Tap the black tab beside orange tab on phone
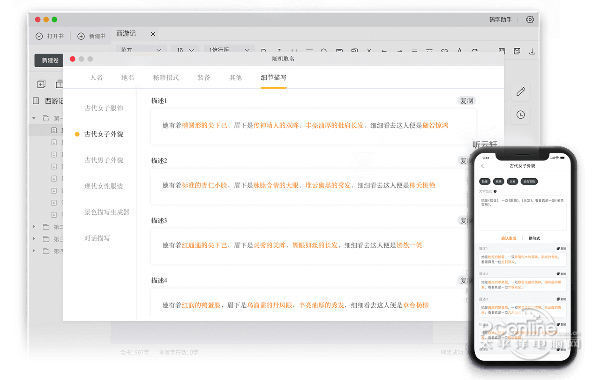 (x=534, y=238)
